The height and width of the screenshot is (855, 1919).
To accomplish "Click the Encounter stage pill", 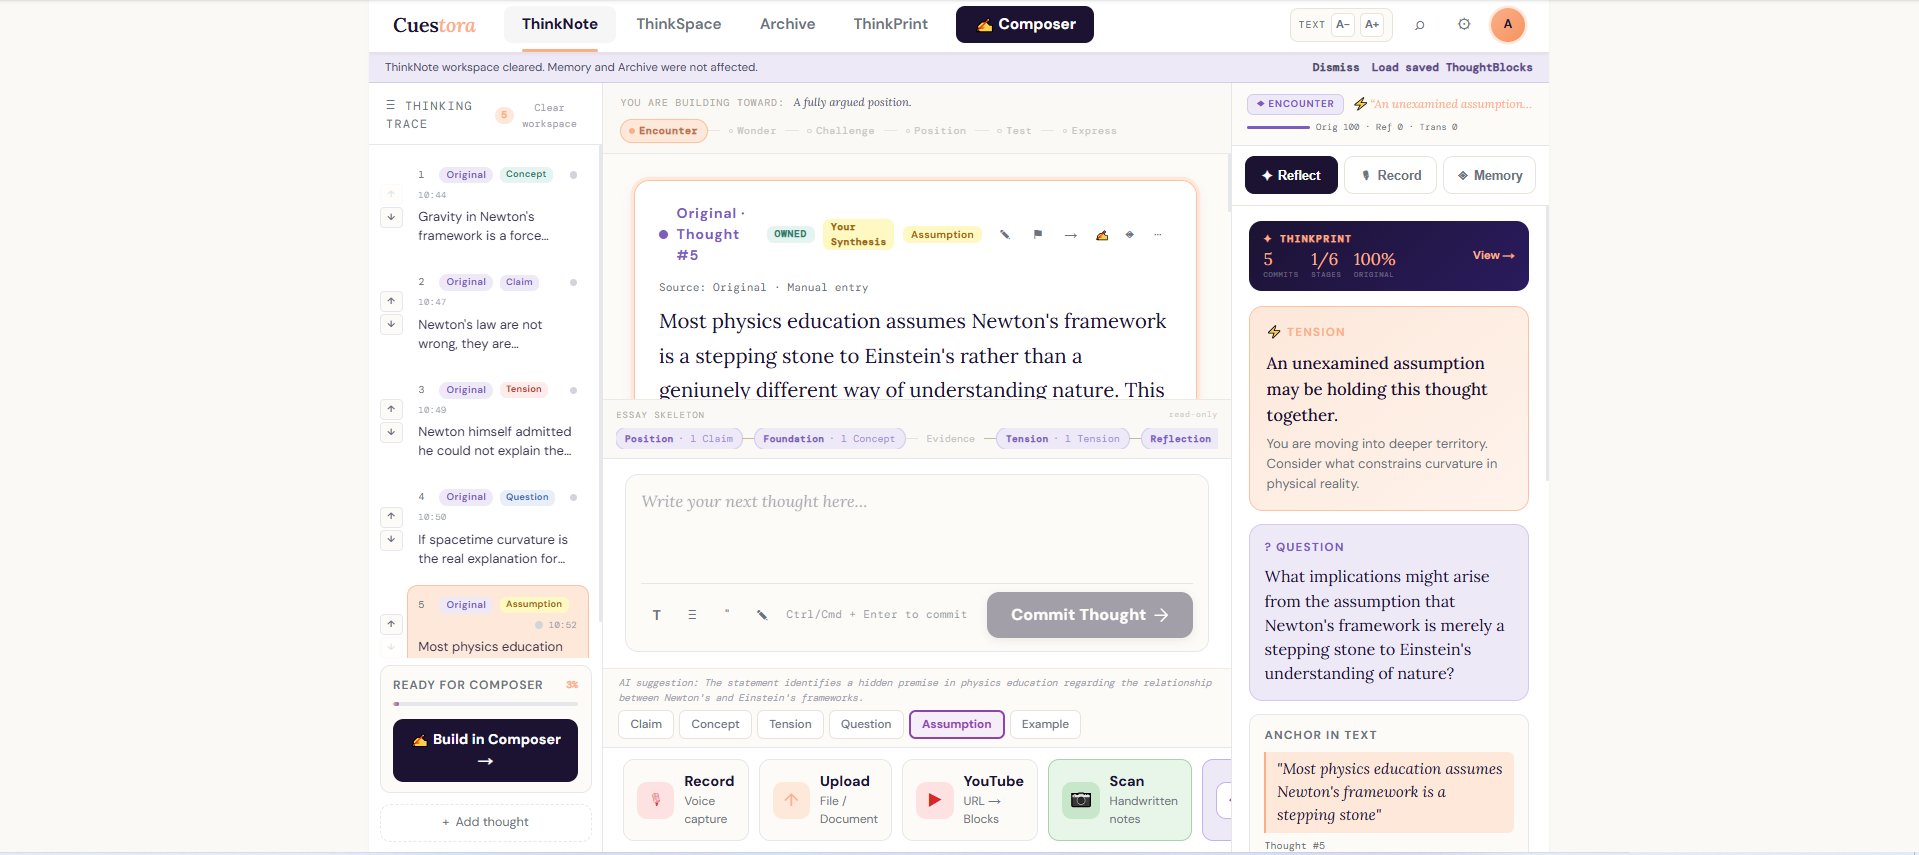I will click(x=664, y=131).
